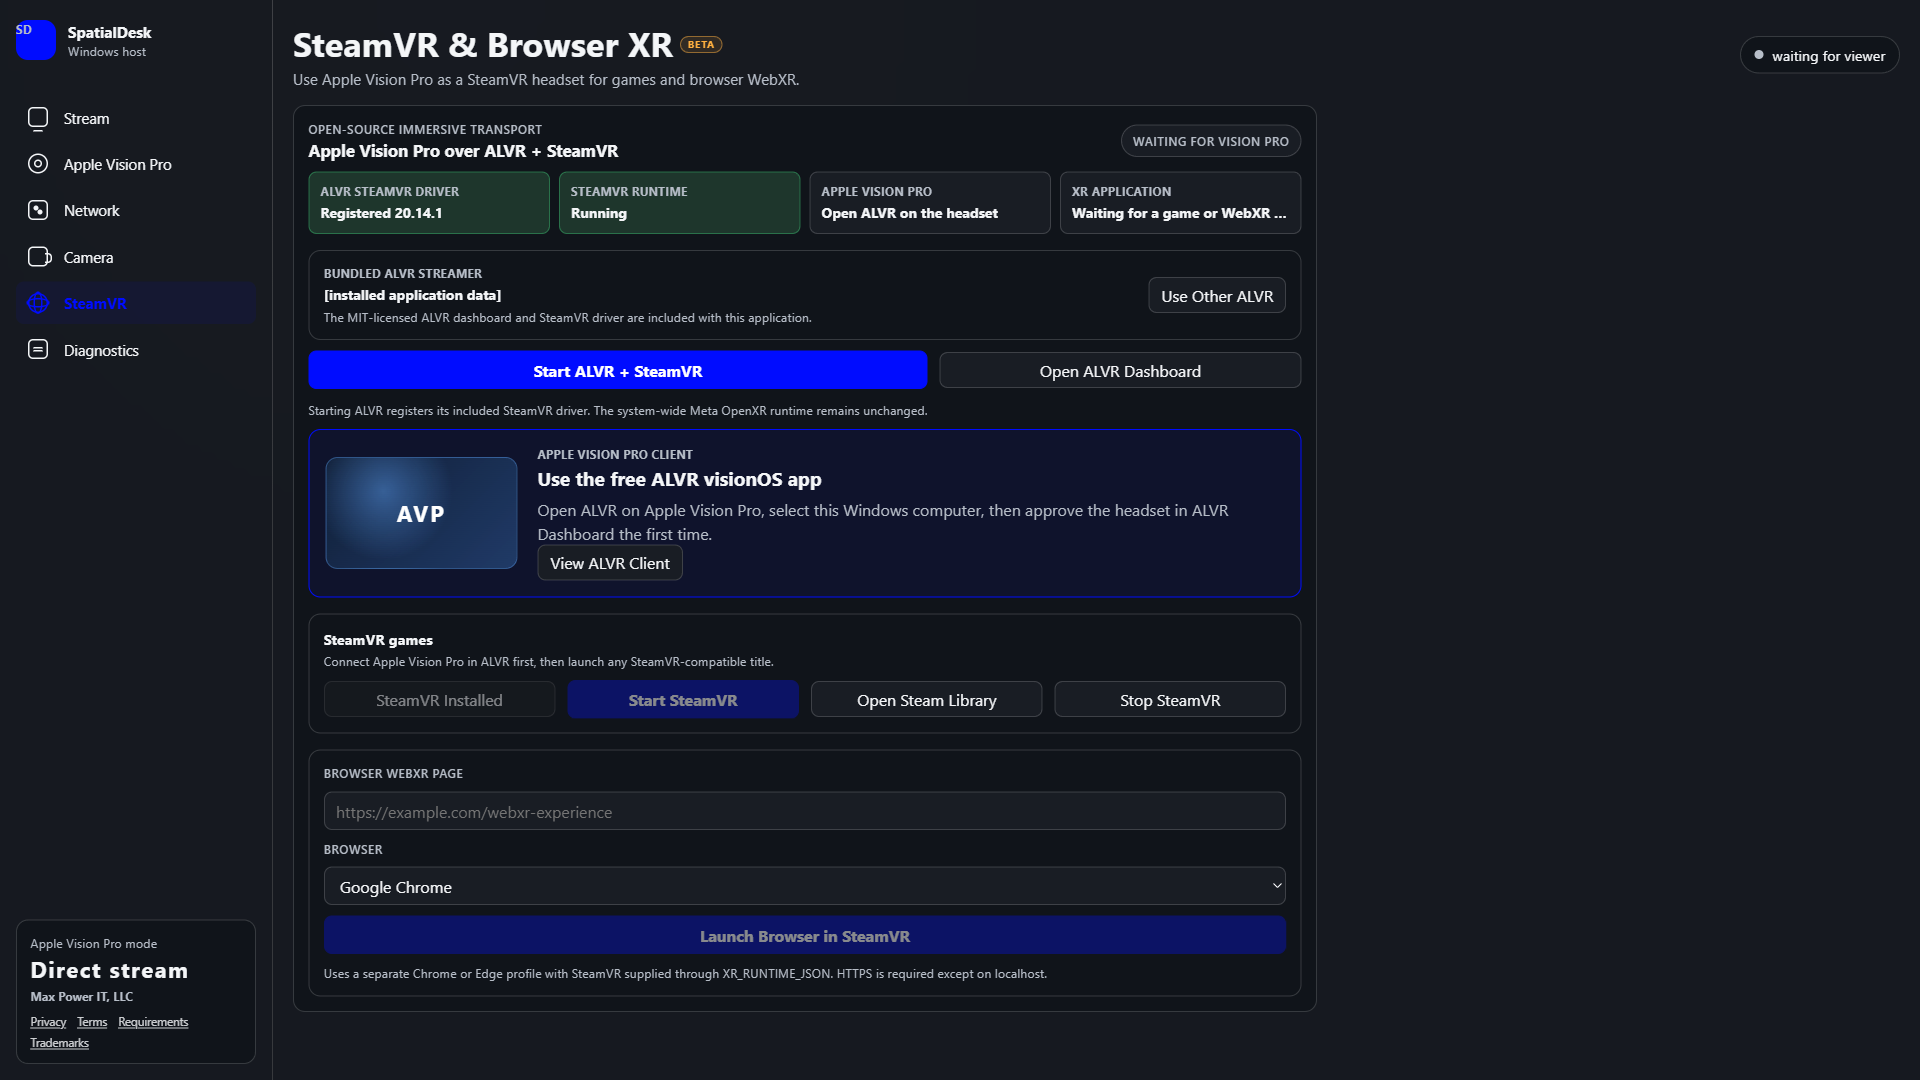Focus the Browser WebXR page URL field
This screenshot has height=1080, width=1920.
click(805, 812)
